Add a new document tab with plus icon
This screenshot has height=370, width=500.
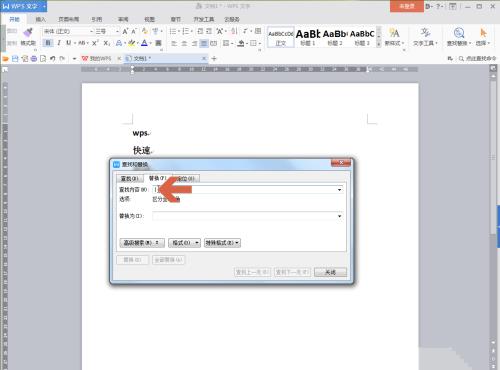(214, 59)
